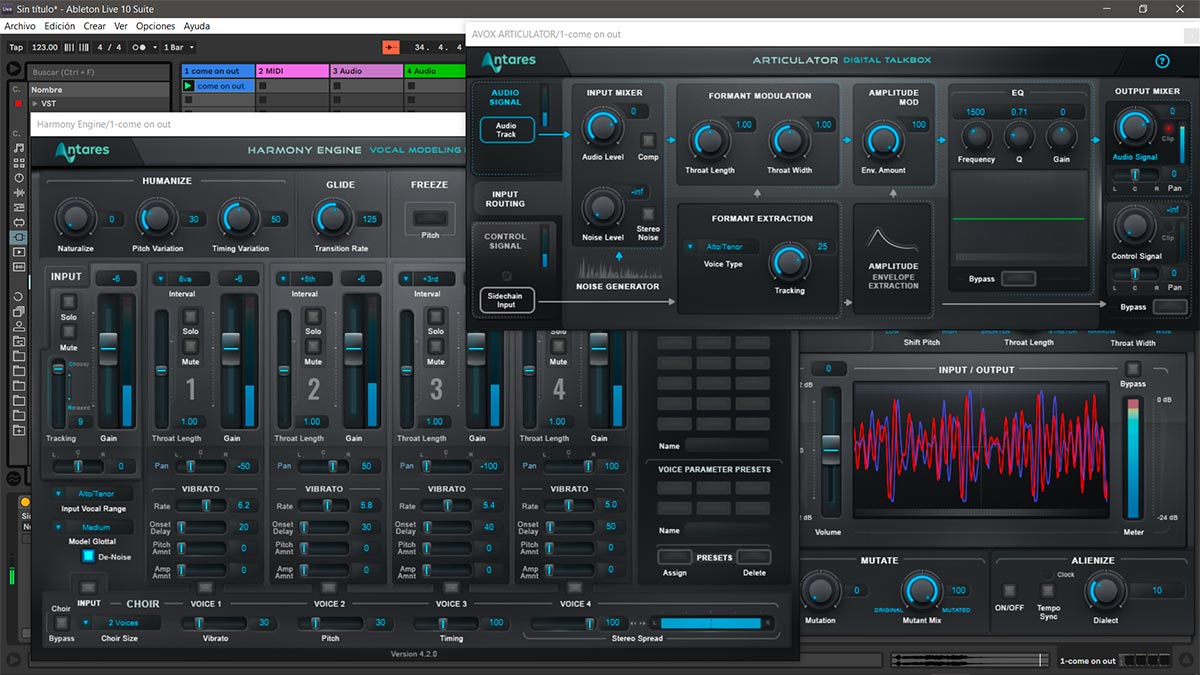Adjust Stereo Spread blue bar slider

(x=710, y=622)
